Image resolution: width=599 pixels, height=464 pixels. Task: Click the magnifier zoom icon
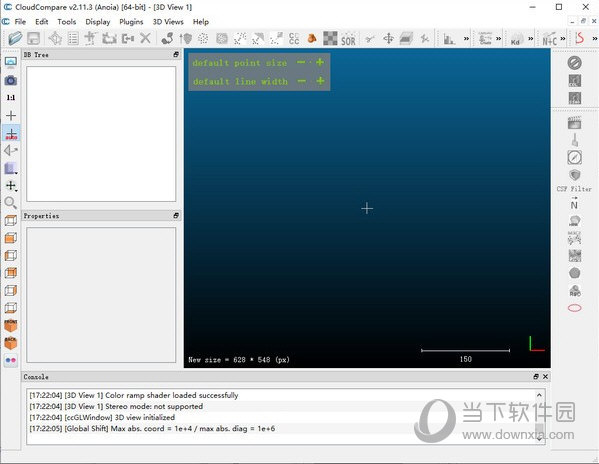point(11,203)
